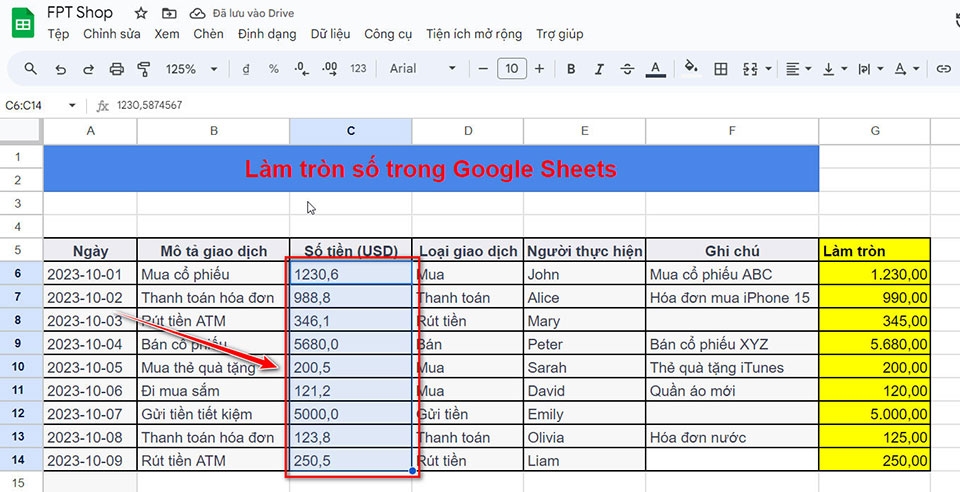Open the Công cụ menu
The image size is (960, 492).
coord(388,34)
